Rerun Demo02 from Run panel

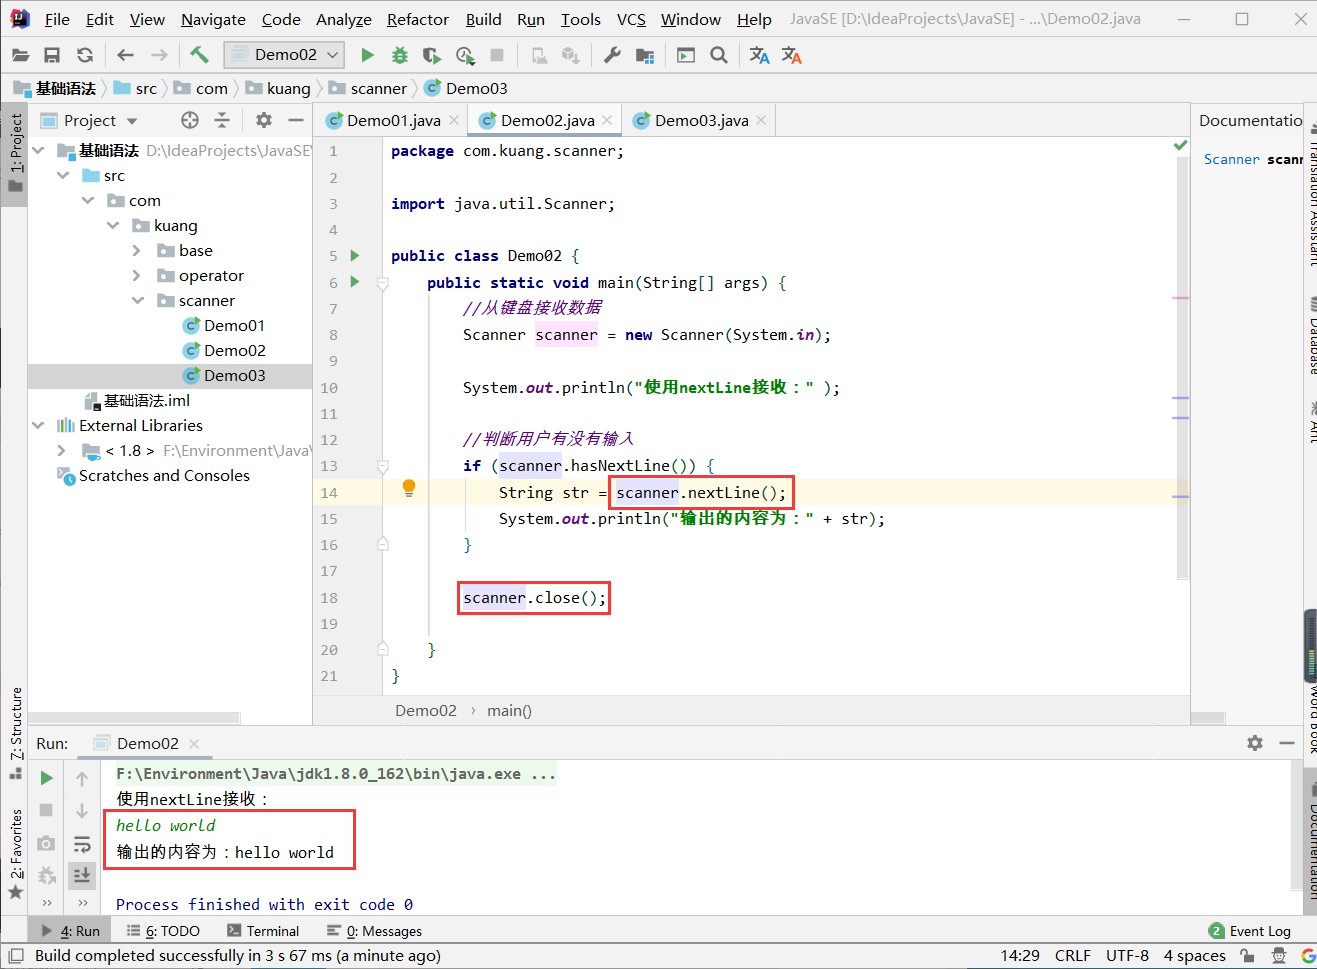pyautogui.click(x=46, y=778)
